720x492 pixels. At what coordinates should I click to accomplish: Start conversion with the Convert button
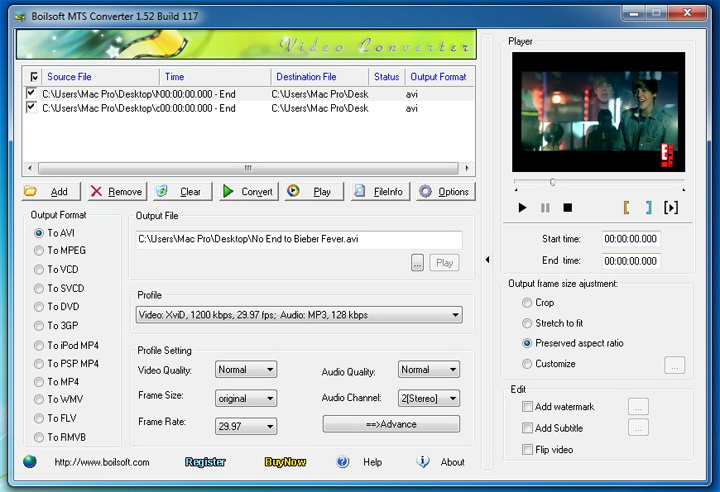(246, 191)
